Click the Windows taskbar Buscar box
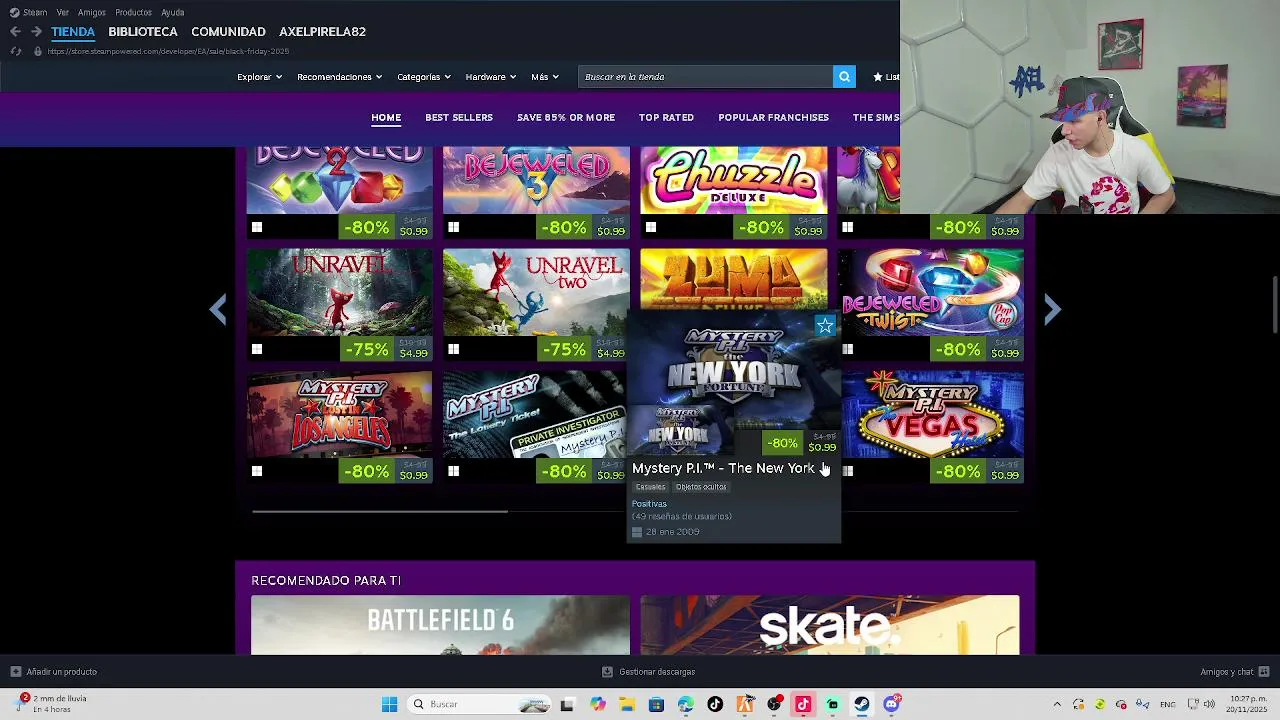 [x=480, y=704]
